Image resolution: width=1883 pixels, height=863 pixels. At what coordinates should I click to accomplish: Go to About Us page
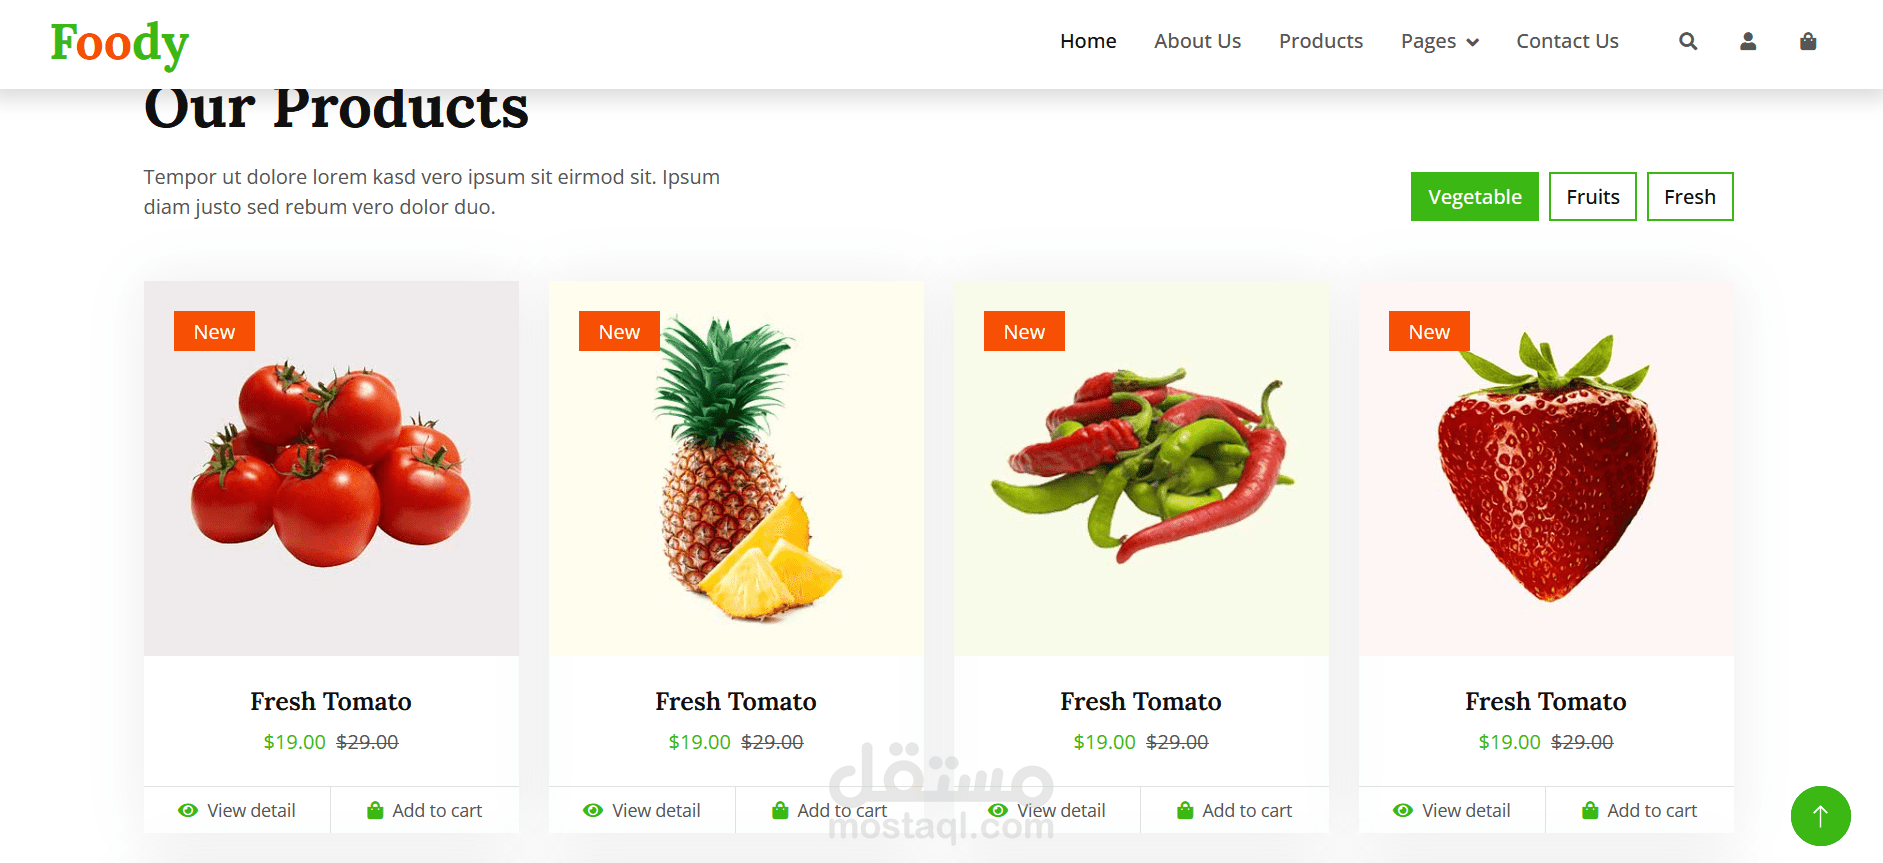pos(1197,41)
